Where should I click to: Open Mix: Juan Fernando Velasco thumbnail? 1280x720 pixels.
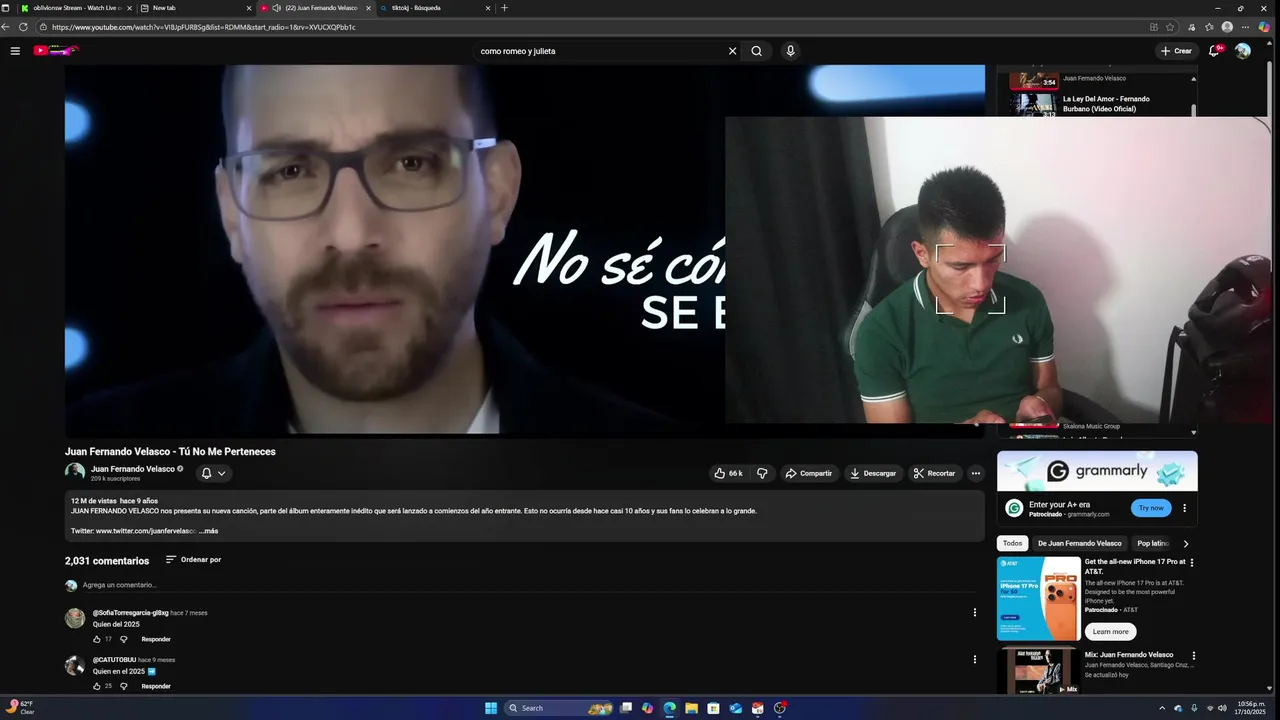pos(1038,670)
